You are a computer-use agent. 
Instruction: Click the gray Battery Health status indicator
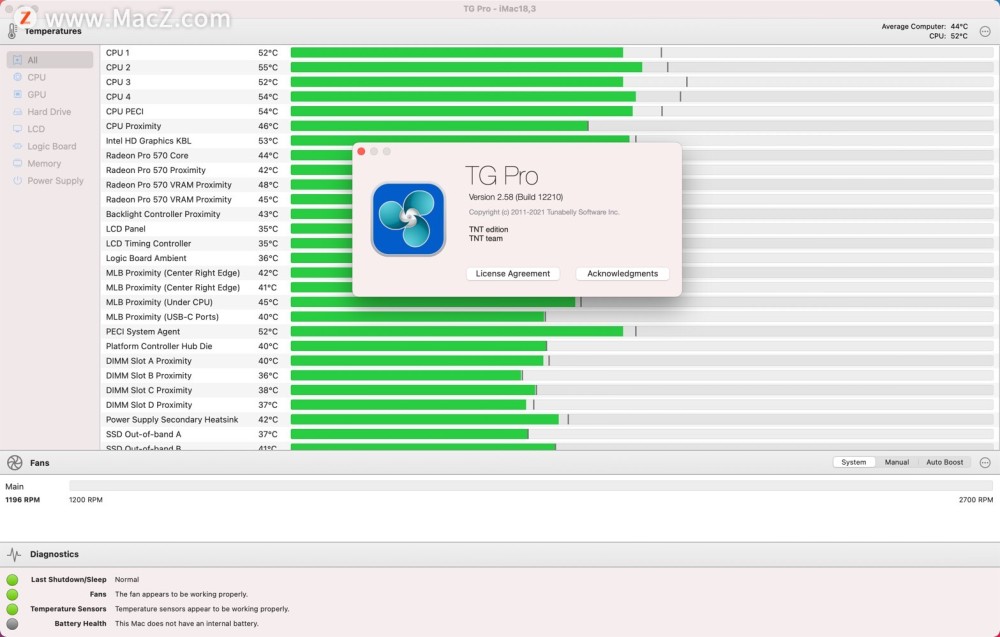click(12, 624)
